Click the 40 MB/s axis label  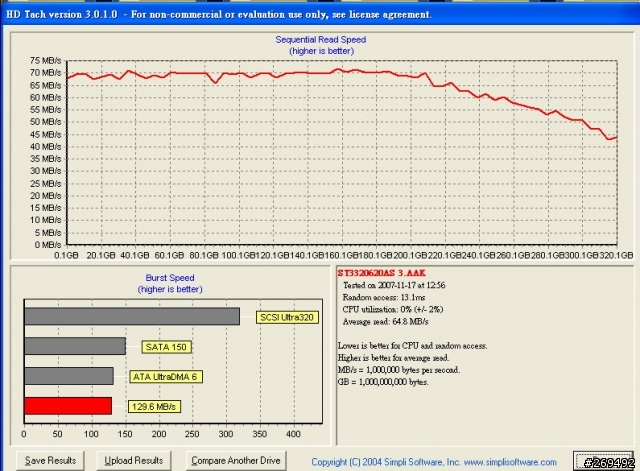click(x=45, y=147)
